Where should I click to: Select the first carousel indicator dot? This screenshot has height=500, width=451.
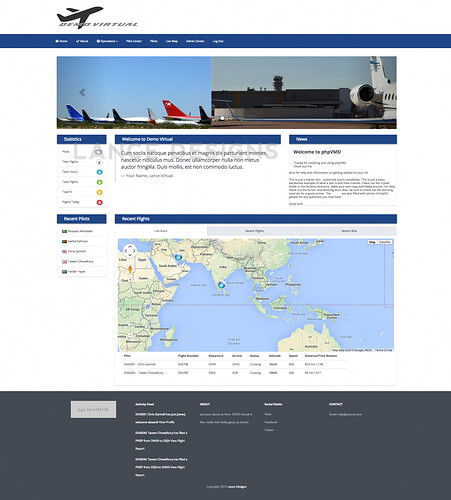click(x=222, y=118)
